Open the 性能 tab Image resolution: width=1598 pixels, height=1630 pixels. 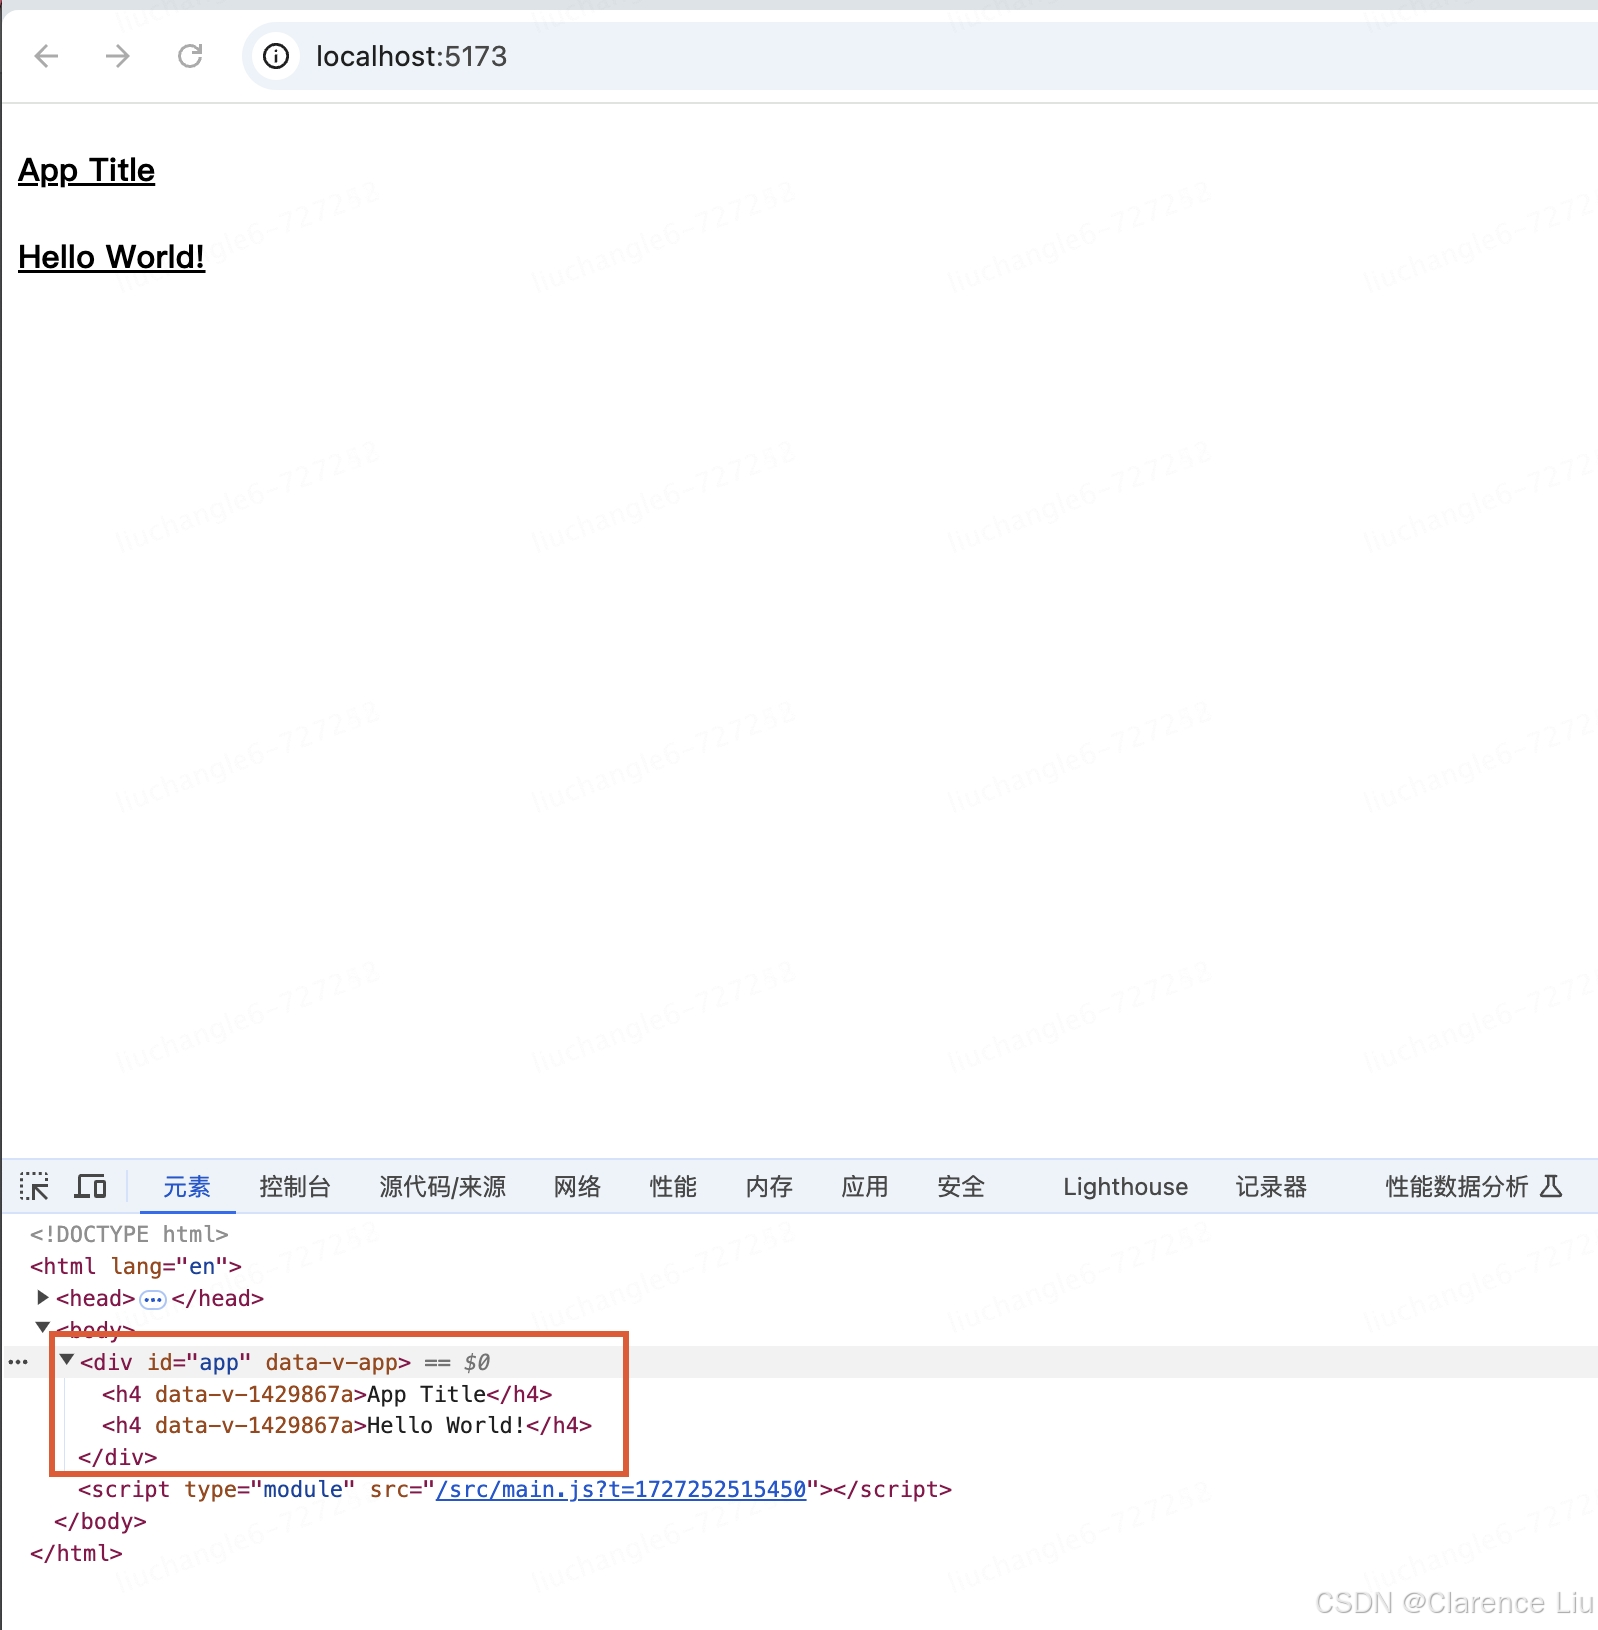click(x=673, y=1186)
